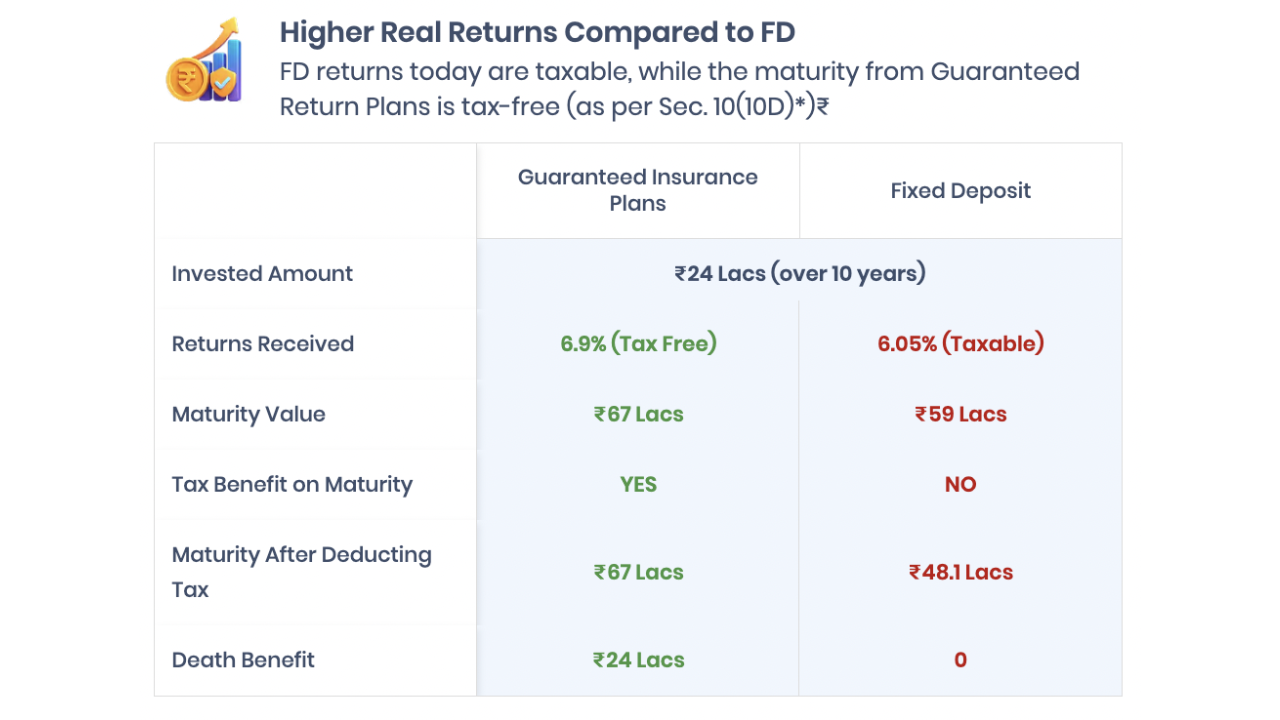Select the 'Invested Amount' row label
Image resolution: width=1280 pixels, height=720 pixels.
click(262, 274)
